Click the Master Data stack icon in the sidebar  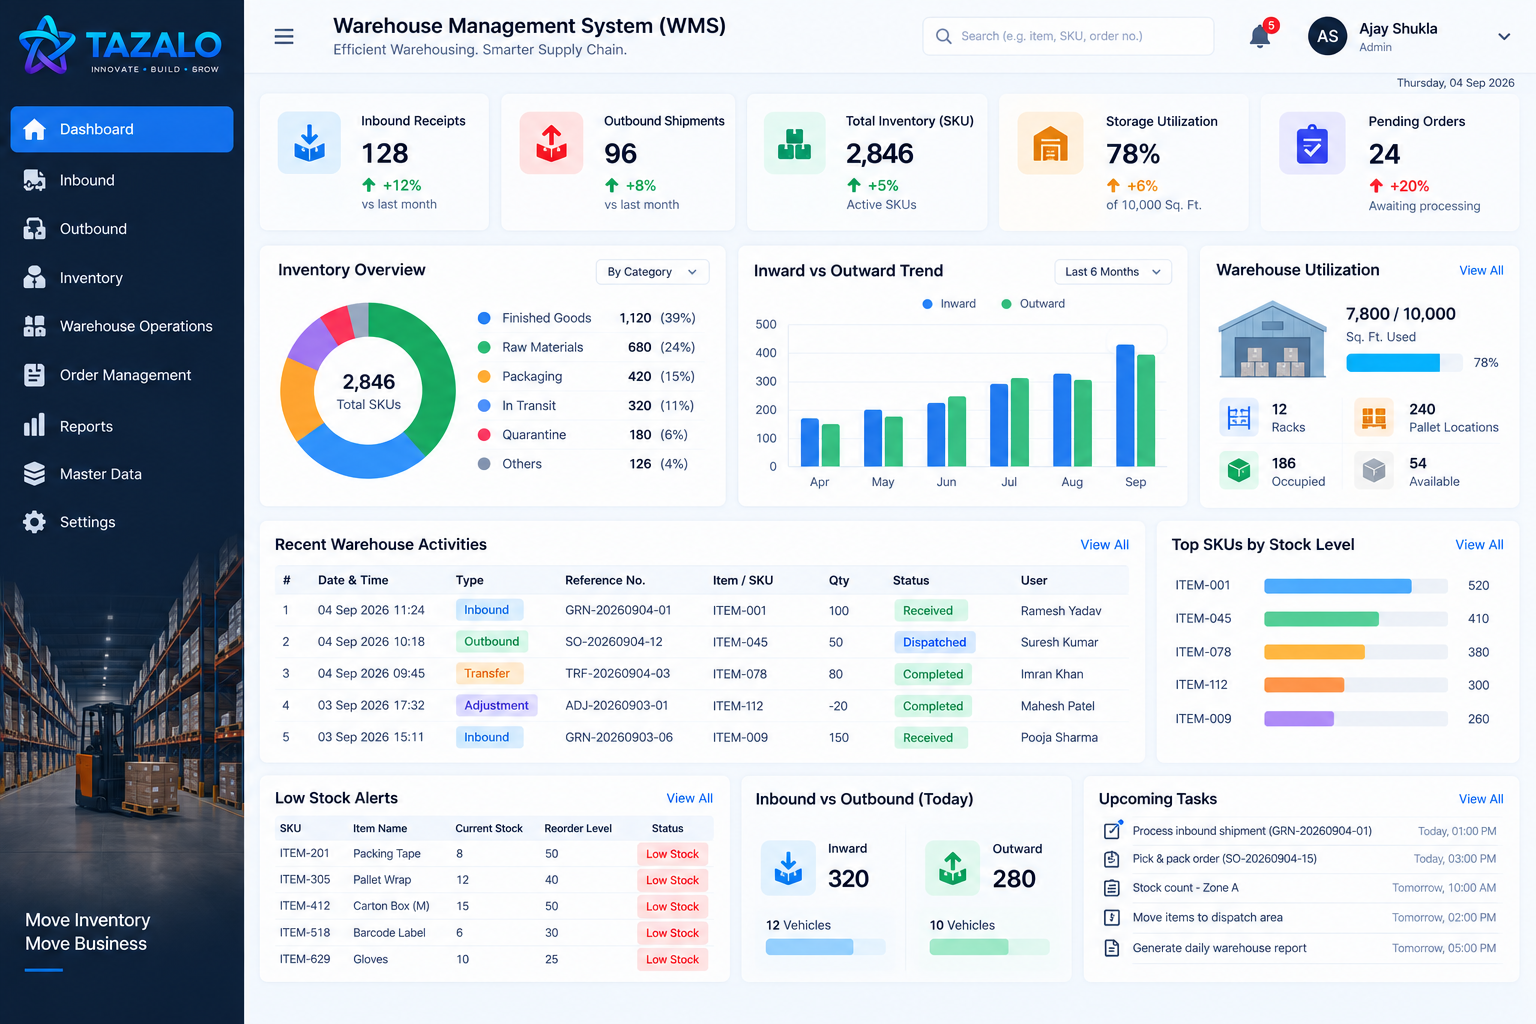34,474
